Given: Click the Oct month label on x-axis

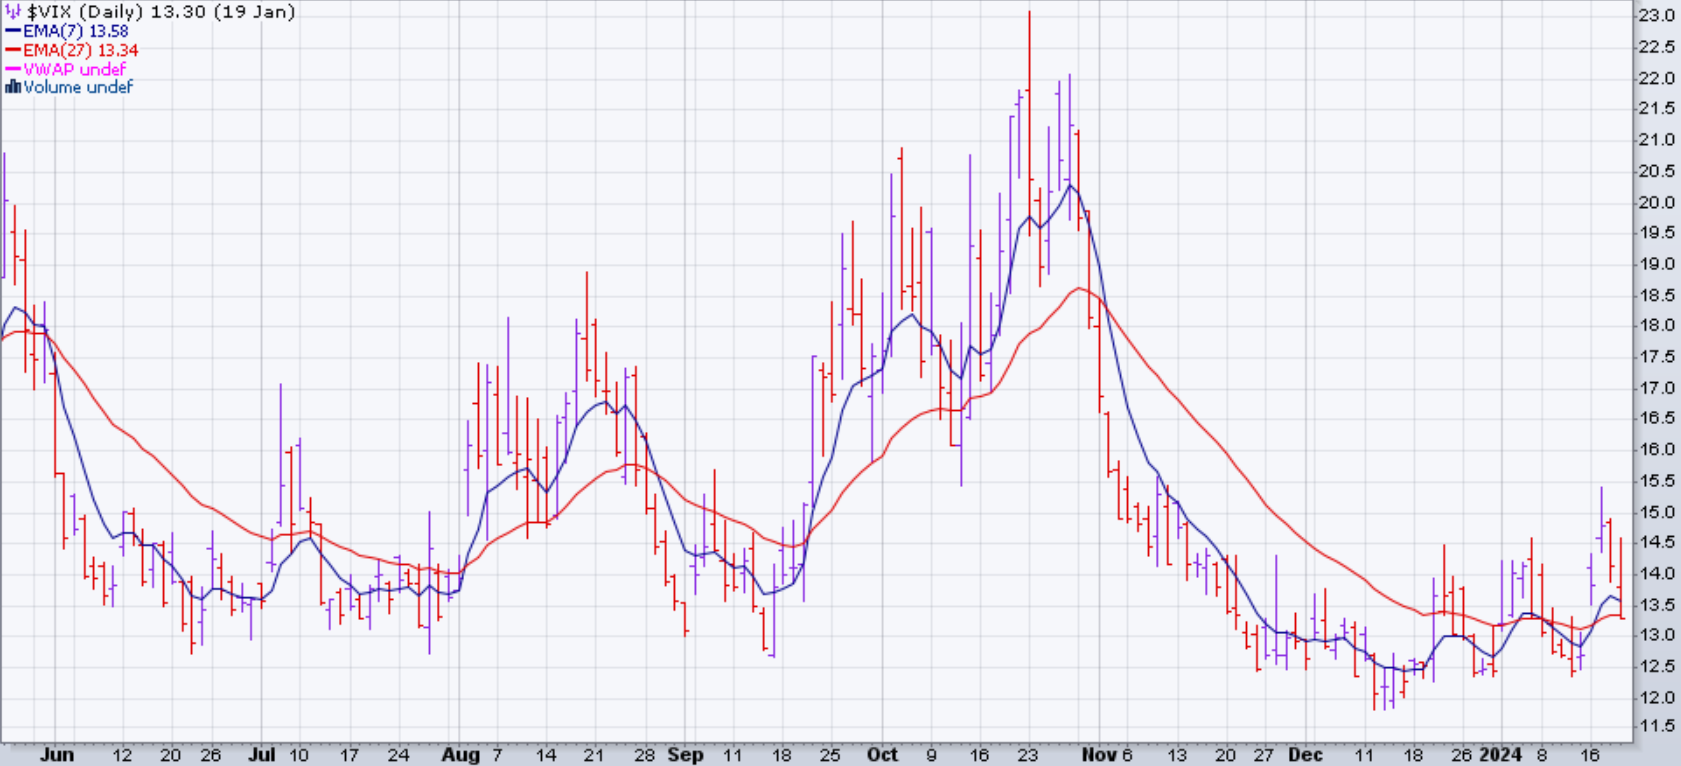Looking at the screenshot, I should (x=882, y=755).
